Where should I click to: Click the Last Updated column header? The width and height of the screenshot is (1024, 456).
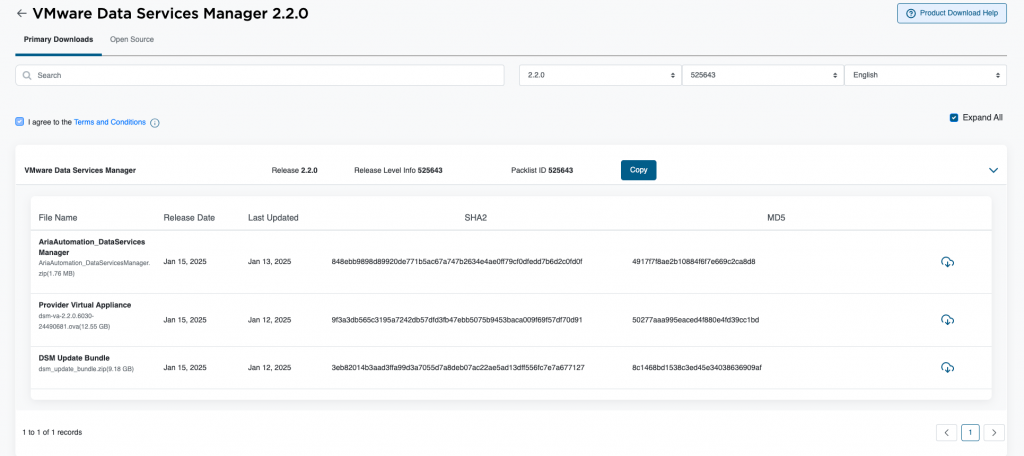273,218
